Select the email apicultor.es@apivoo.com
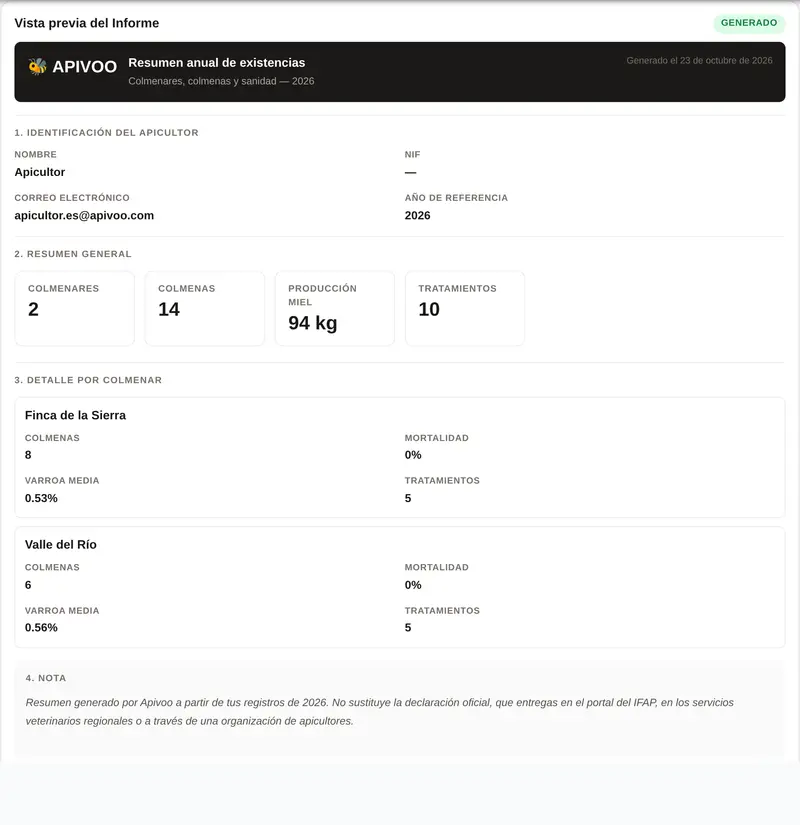The height and width of the screenshot is (825, 800). [x=84, y=215]
